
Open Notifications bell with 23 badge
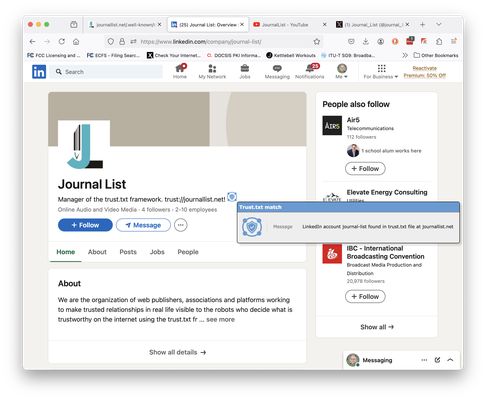[x=310, y=71]
